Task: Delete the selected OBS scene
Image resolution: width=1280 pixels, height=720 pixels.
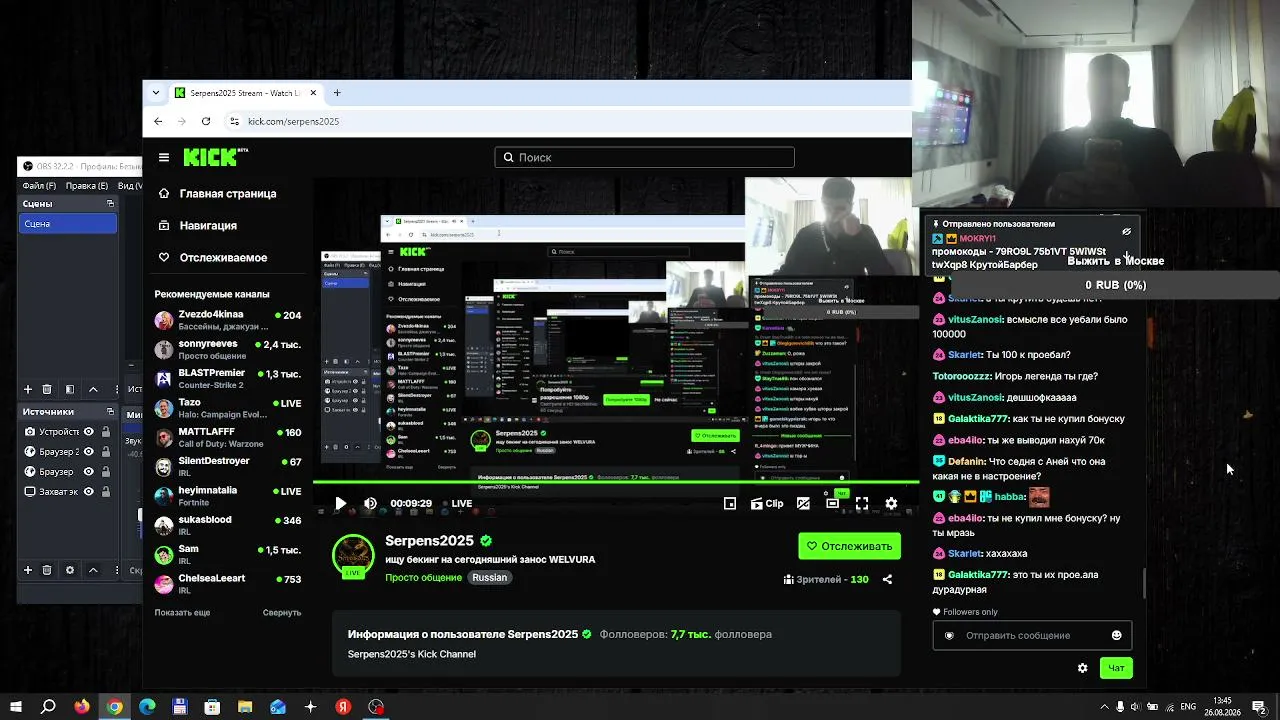Action: pos(47,389)
